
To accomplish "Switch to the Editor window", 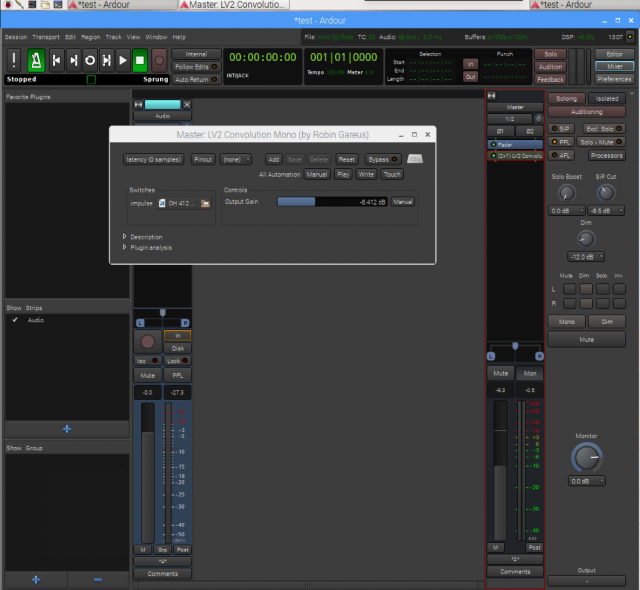I will [614, 54].
